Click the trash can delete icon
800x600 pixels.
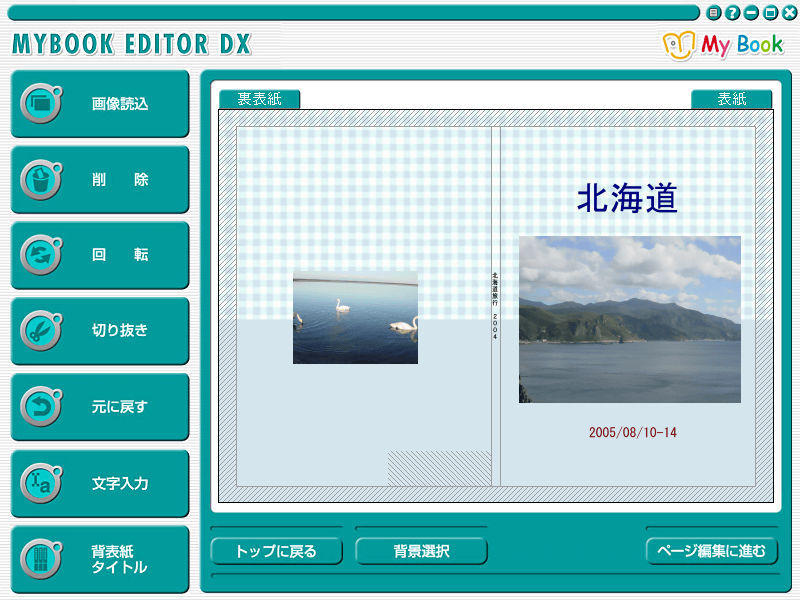click(x=41, y=180)
